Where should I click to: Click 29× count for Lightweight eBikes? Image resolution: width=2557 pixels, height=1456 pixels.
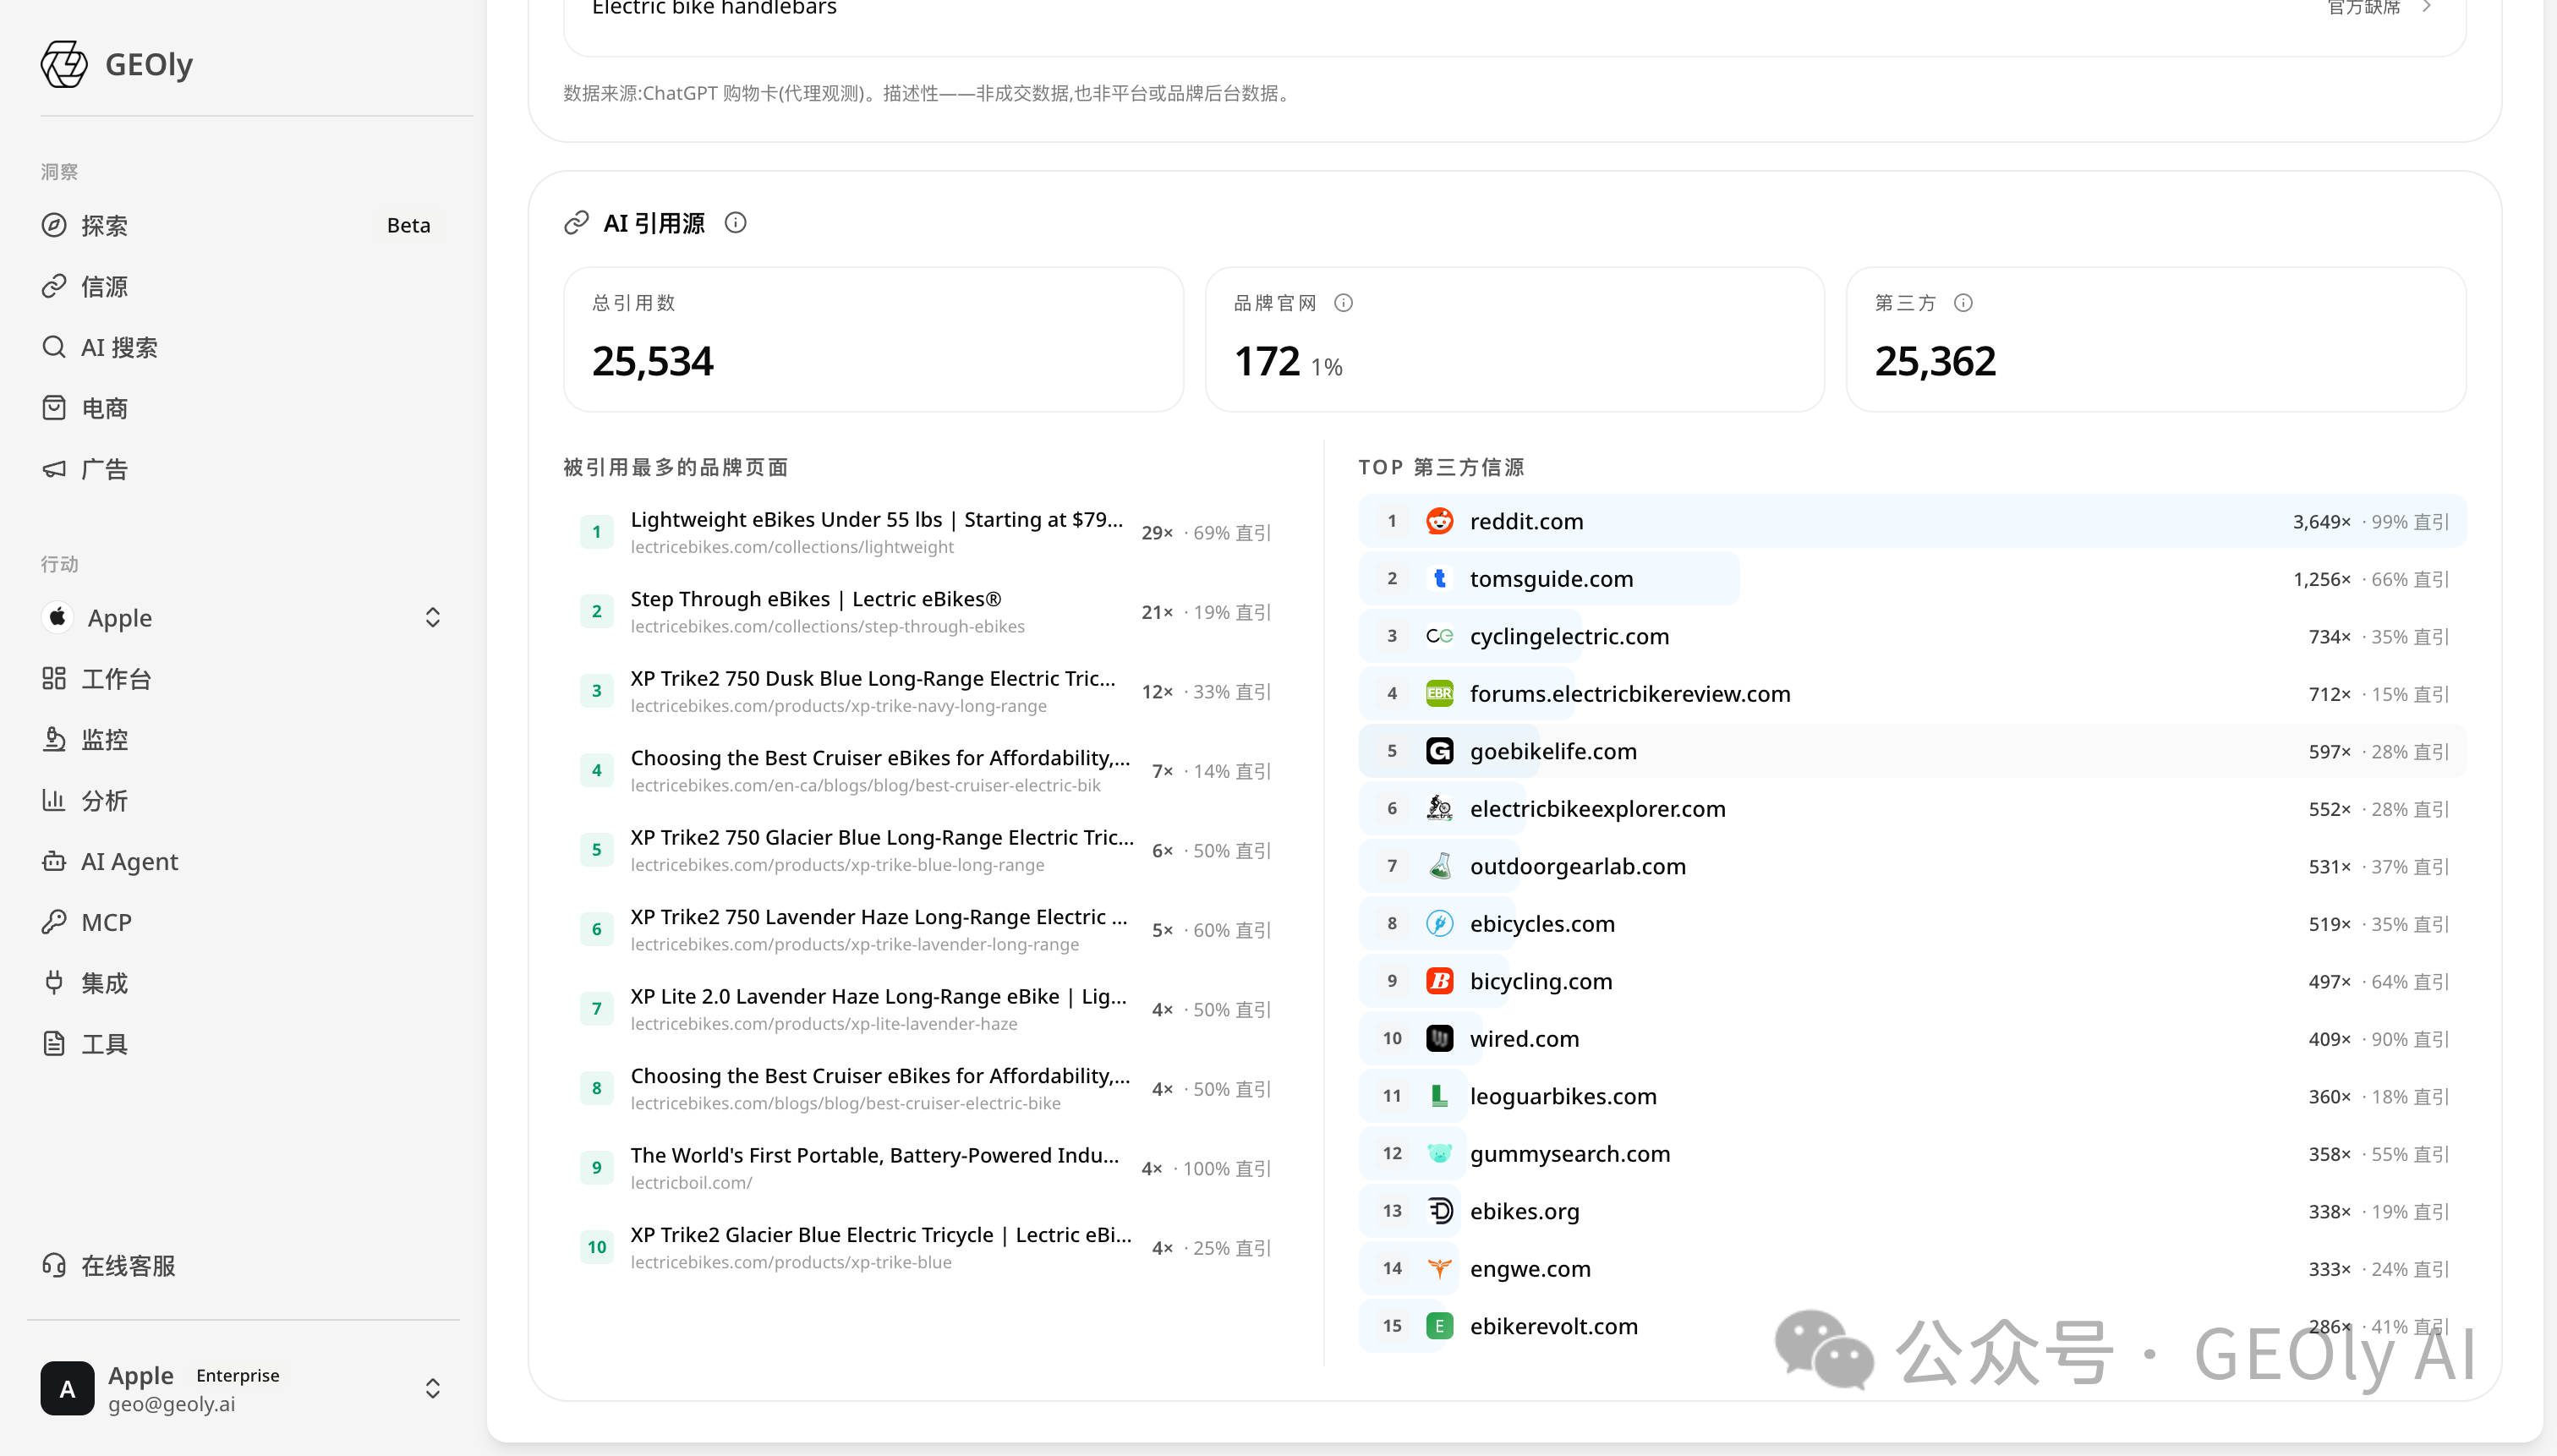click(1157, 533)
